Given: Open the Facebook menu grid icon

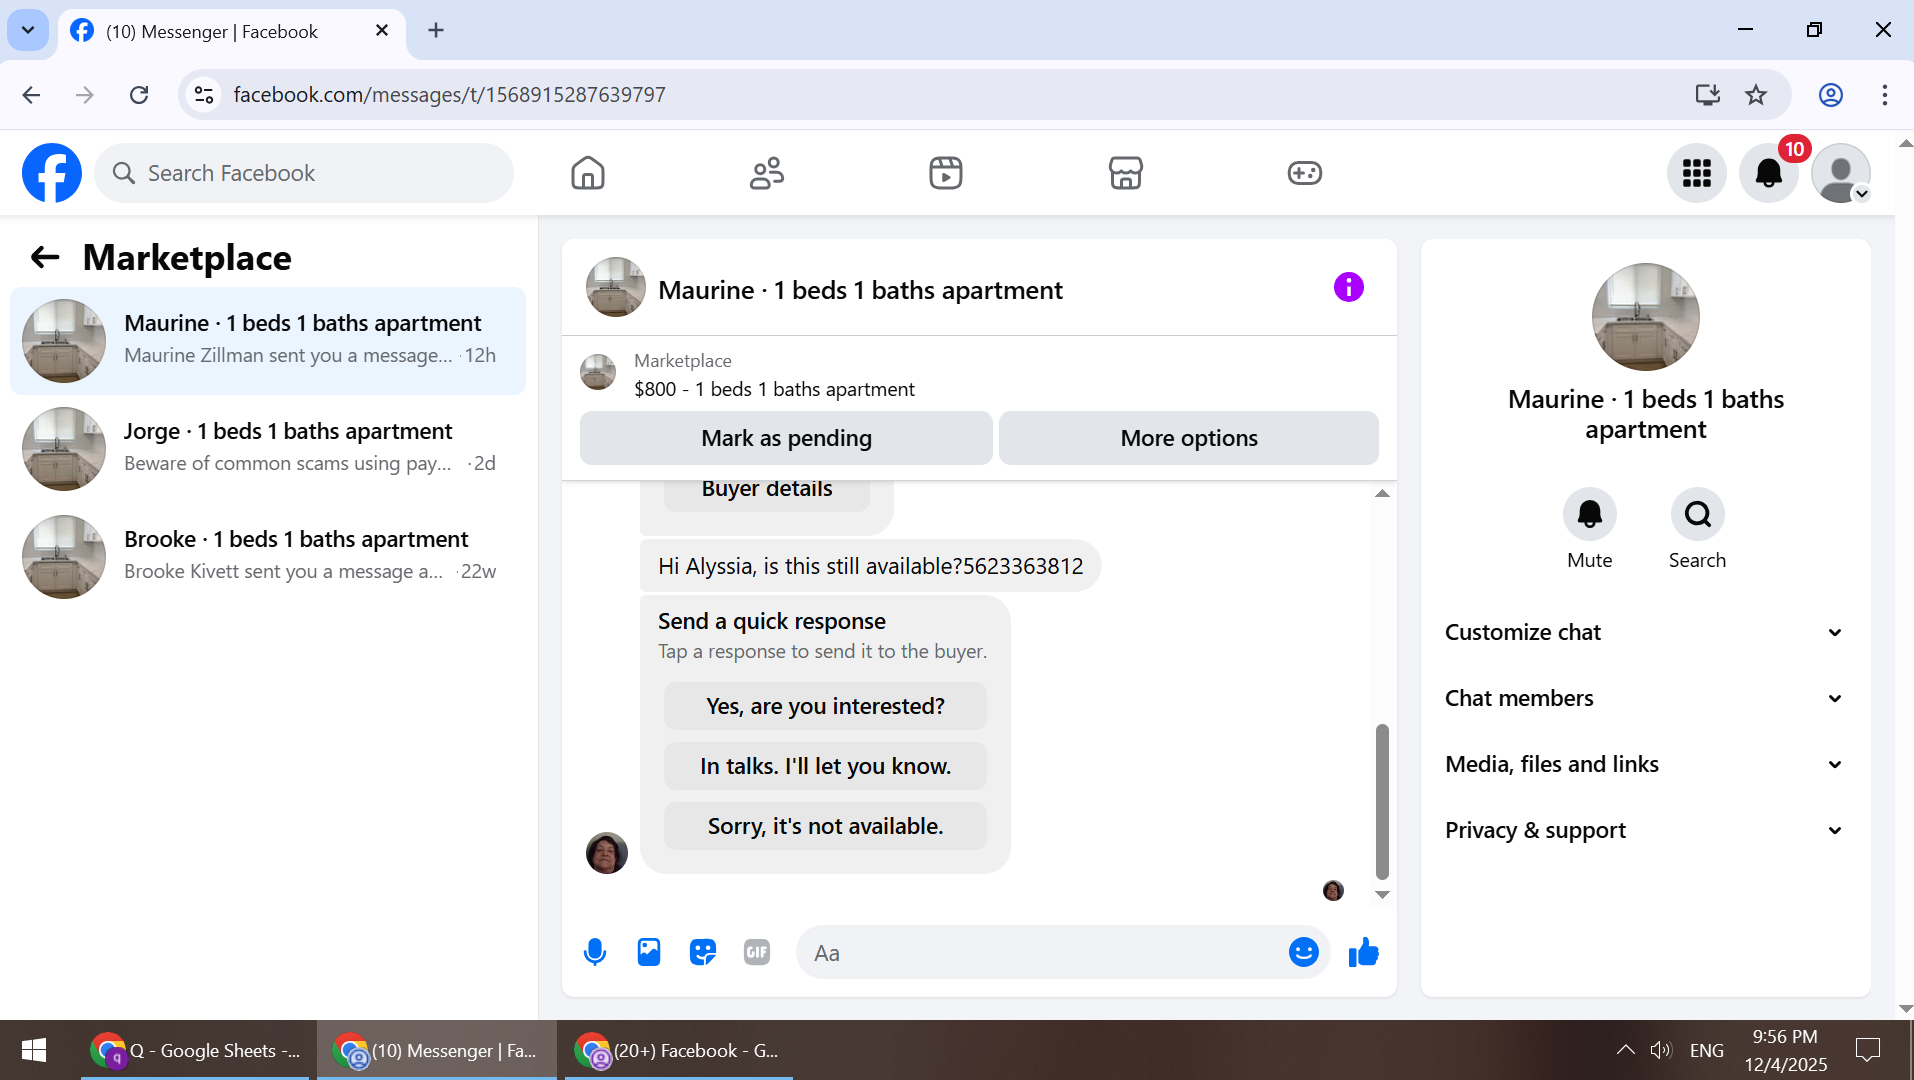Looking at the screenshot, I should coord(1697,173).
